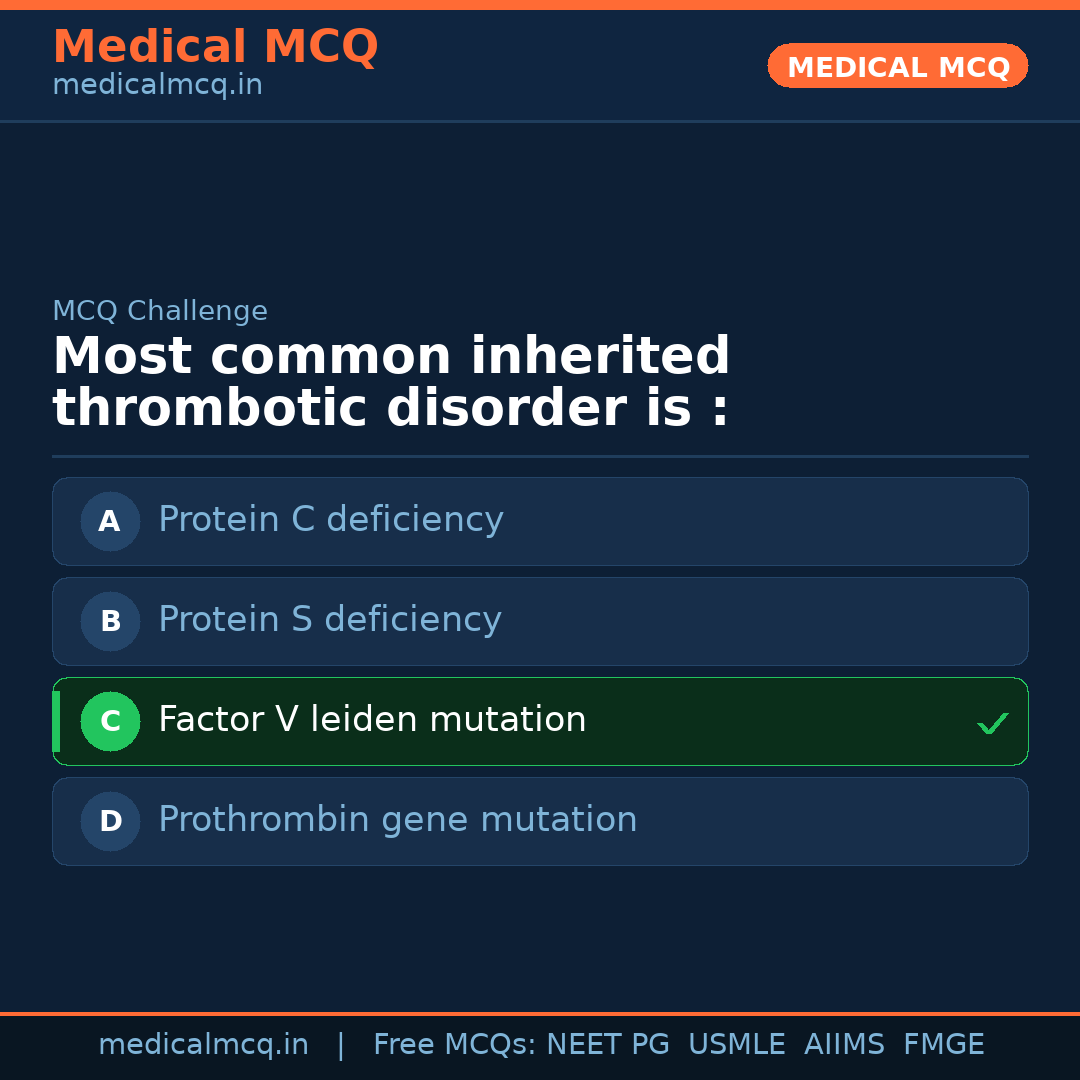Click the orange MEDICAL MCQ badge

[x=897, y=66]
